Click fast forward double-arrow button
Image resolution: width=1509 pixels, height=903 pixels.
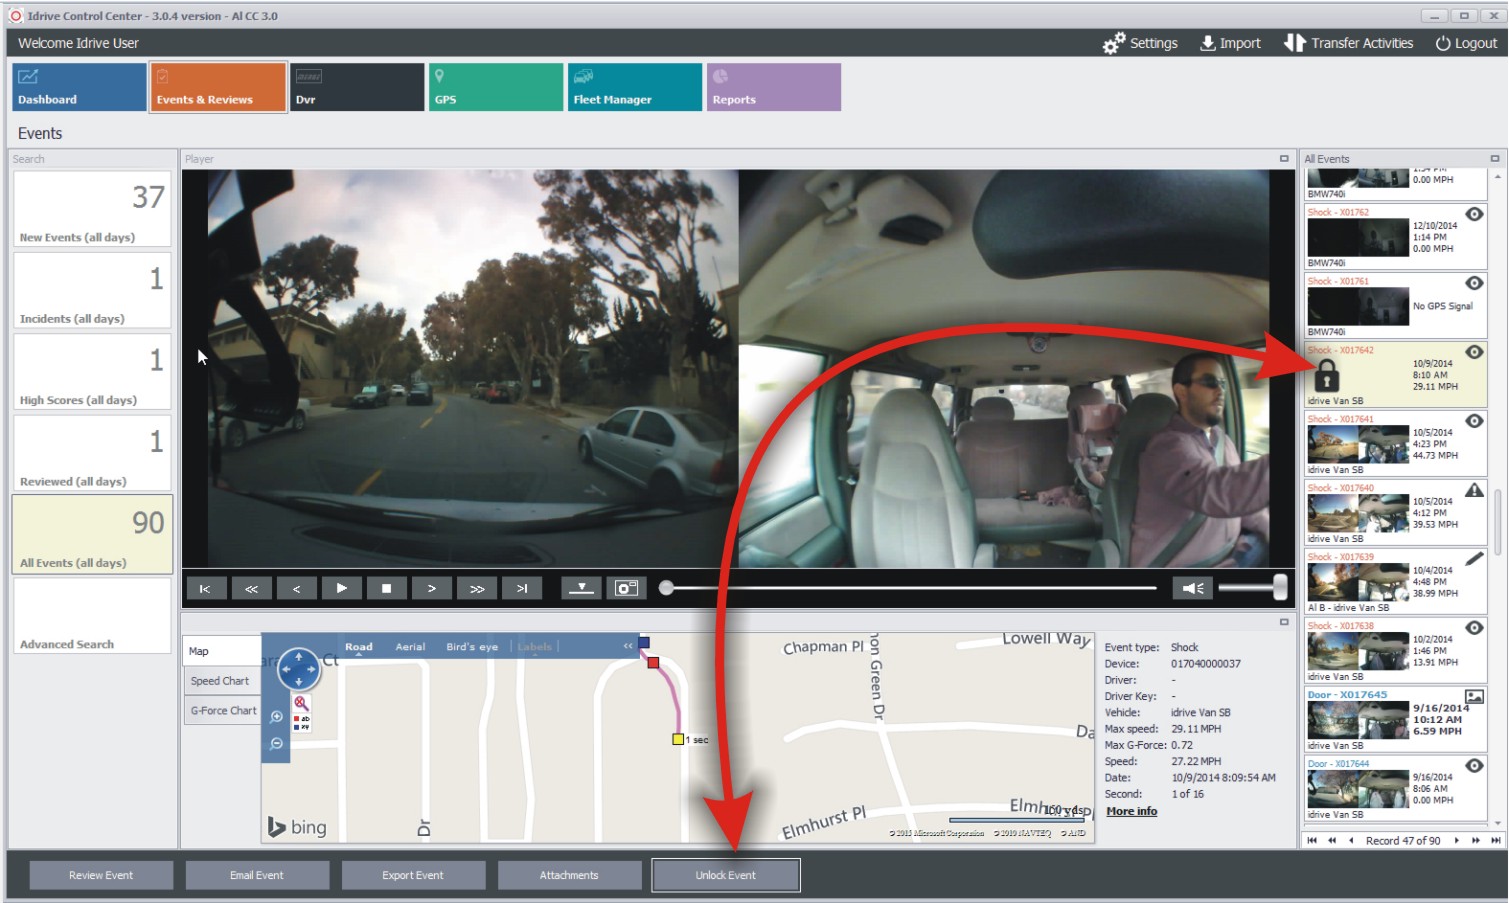click(x=477, y=588)
